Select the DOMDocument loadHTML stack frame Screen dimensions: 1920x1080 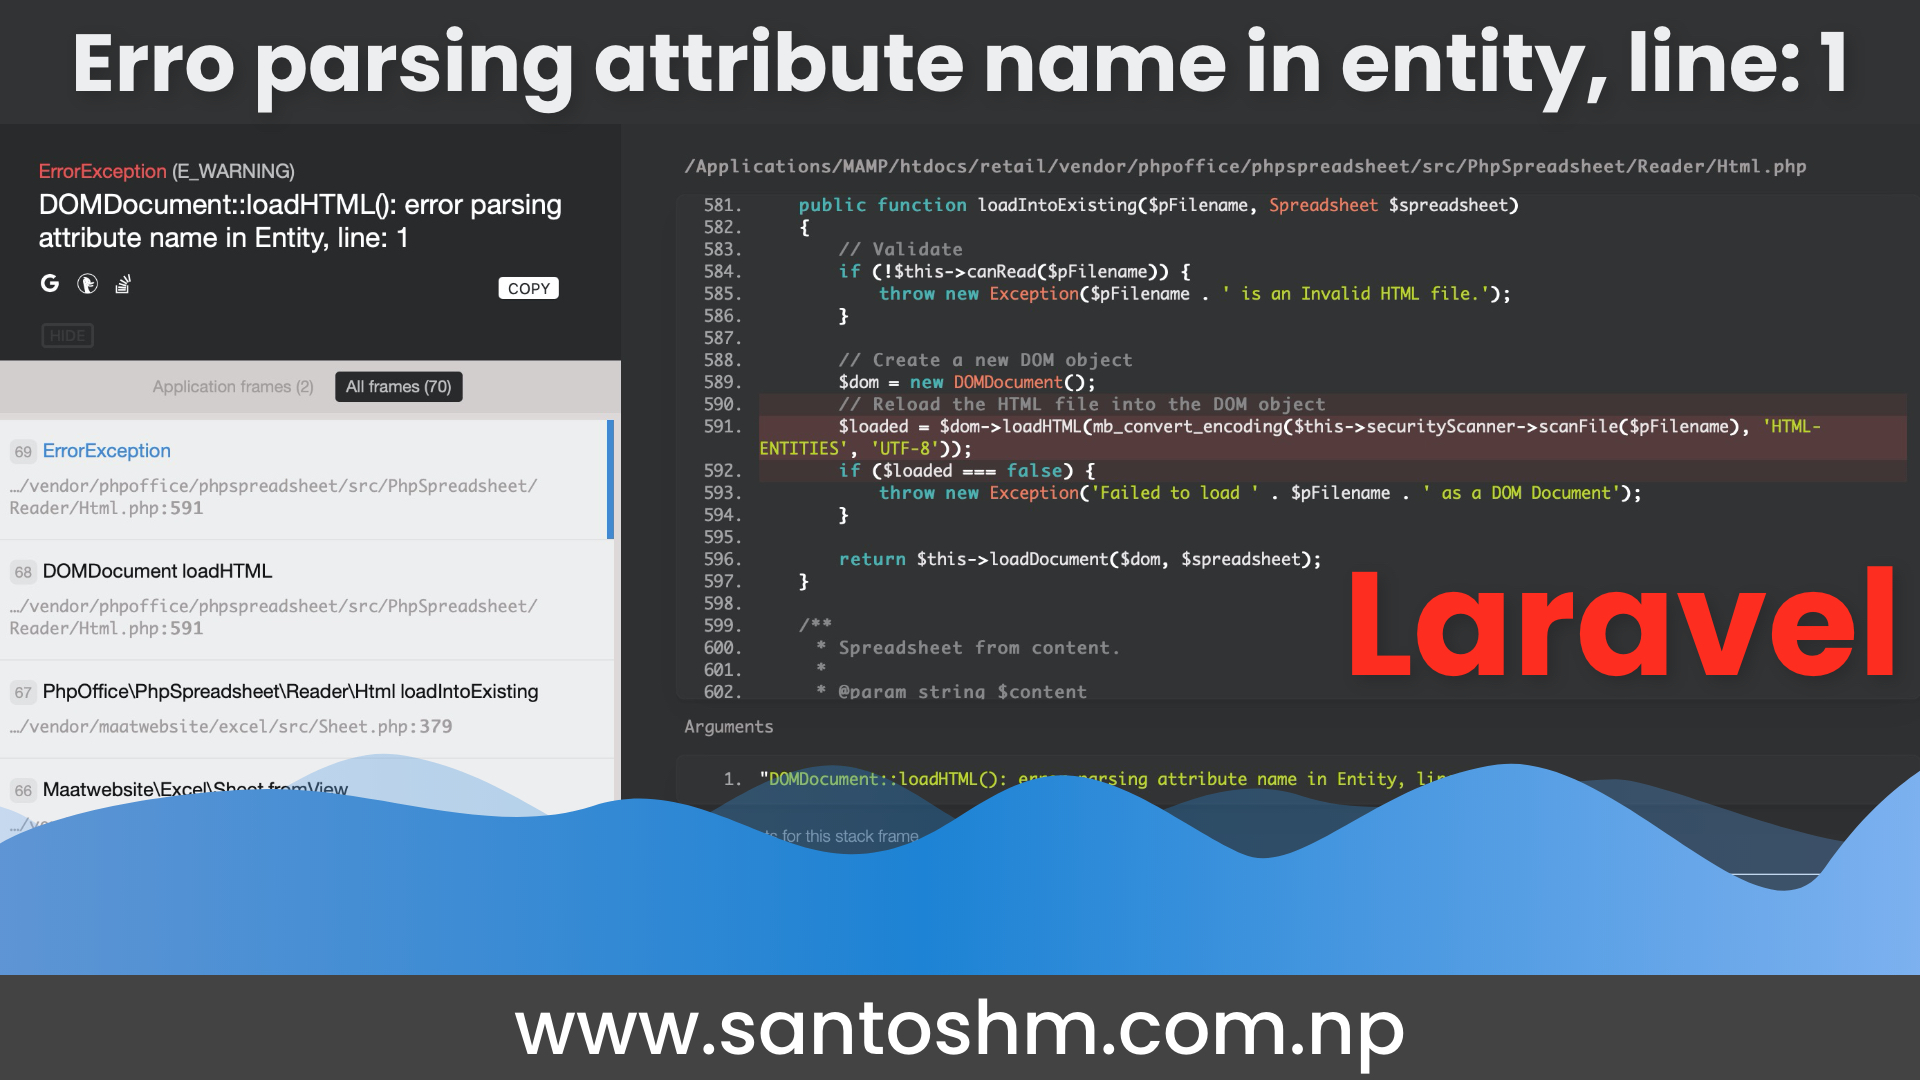point(157,571)
